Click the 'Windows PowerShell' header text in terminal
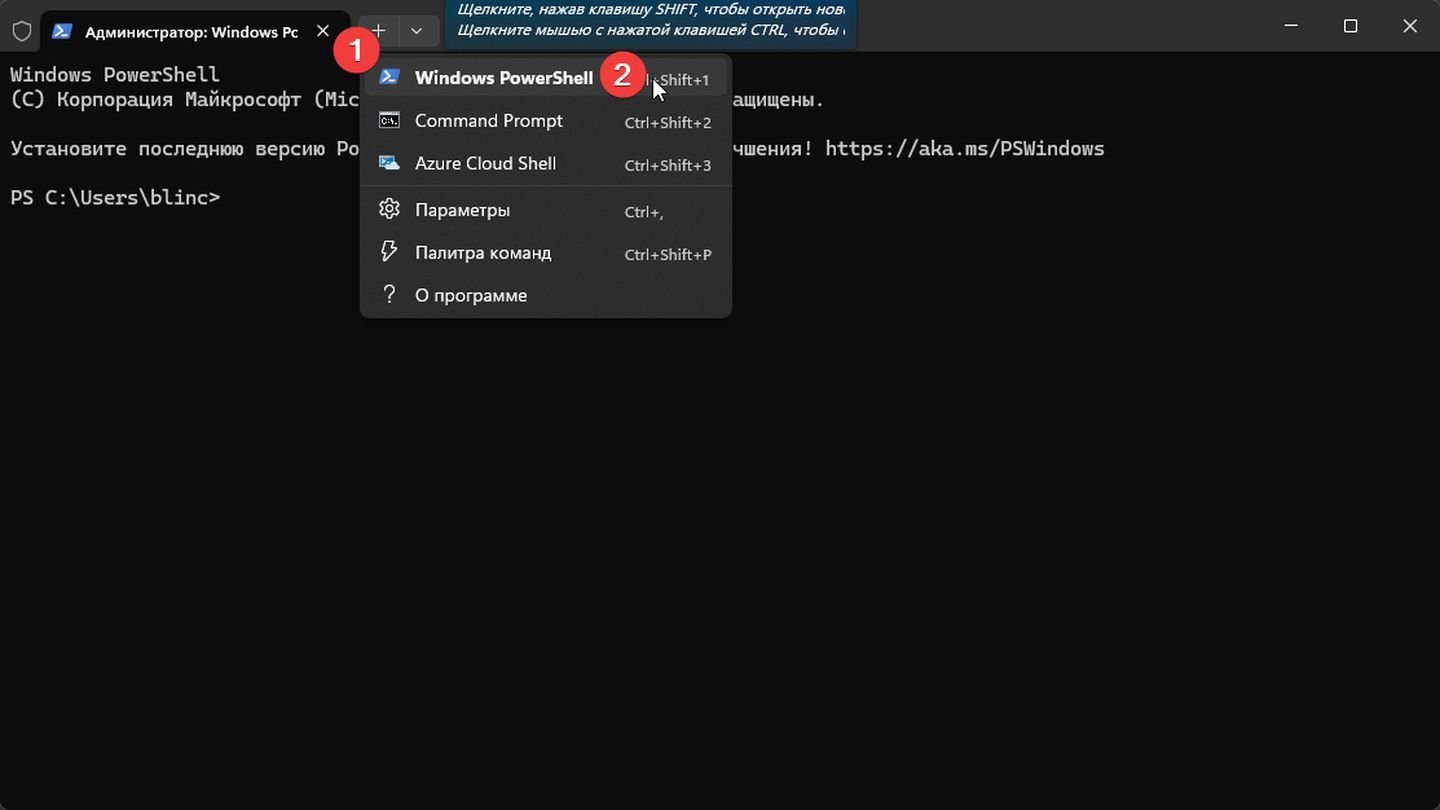1440x810 pixels. coord(115,75)
